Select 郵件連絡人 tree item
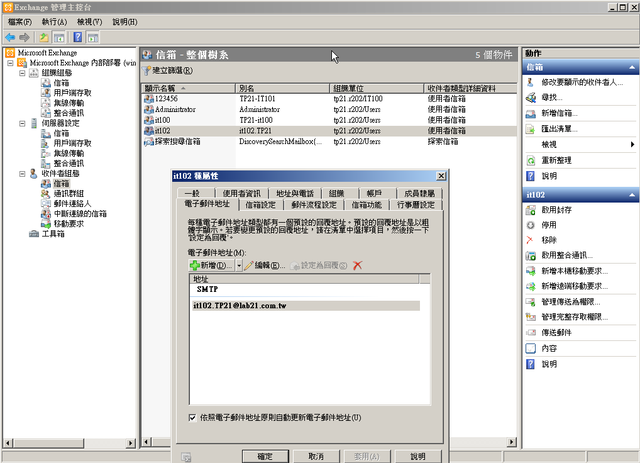Screen dimensions: 640x463 tap(72, 204)
